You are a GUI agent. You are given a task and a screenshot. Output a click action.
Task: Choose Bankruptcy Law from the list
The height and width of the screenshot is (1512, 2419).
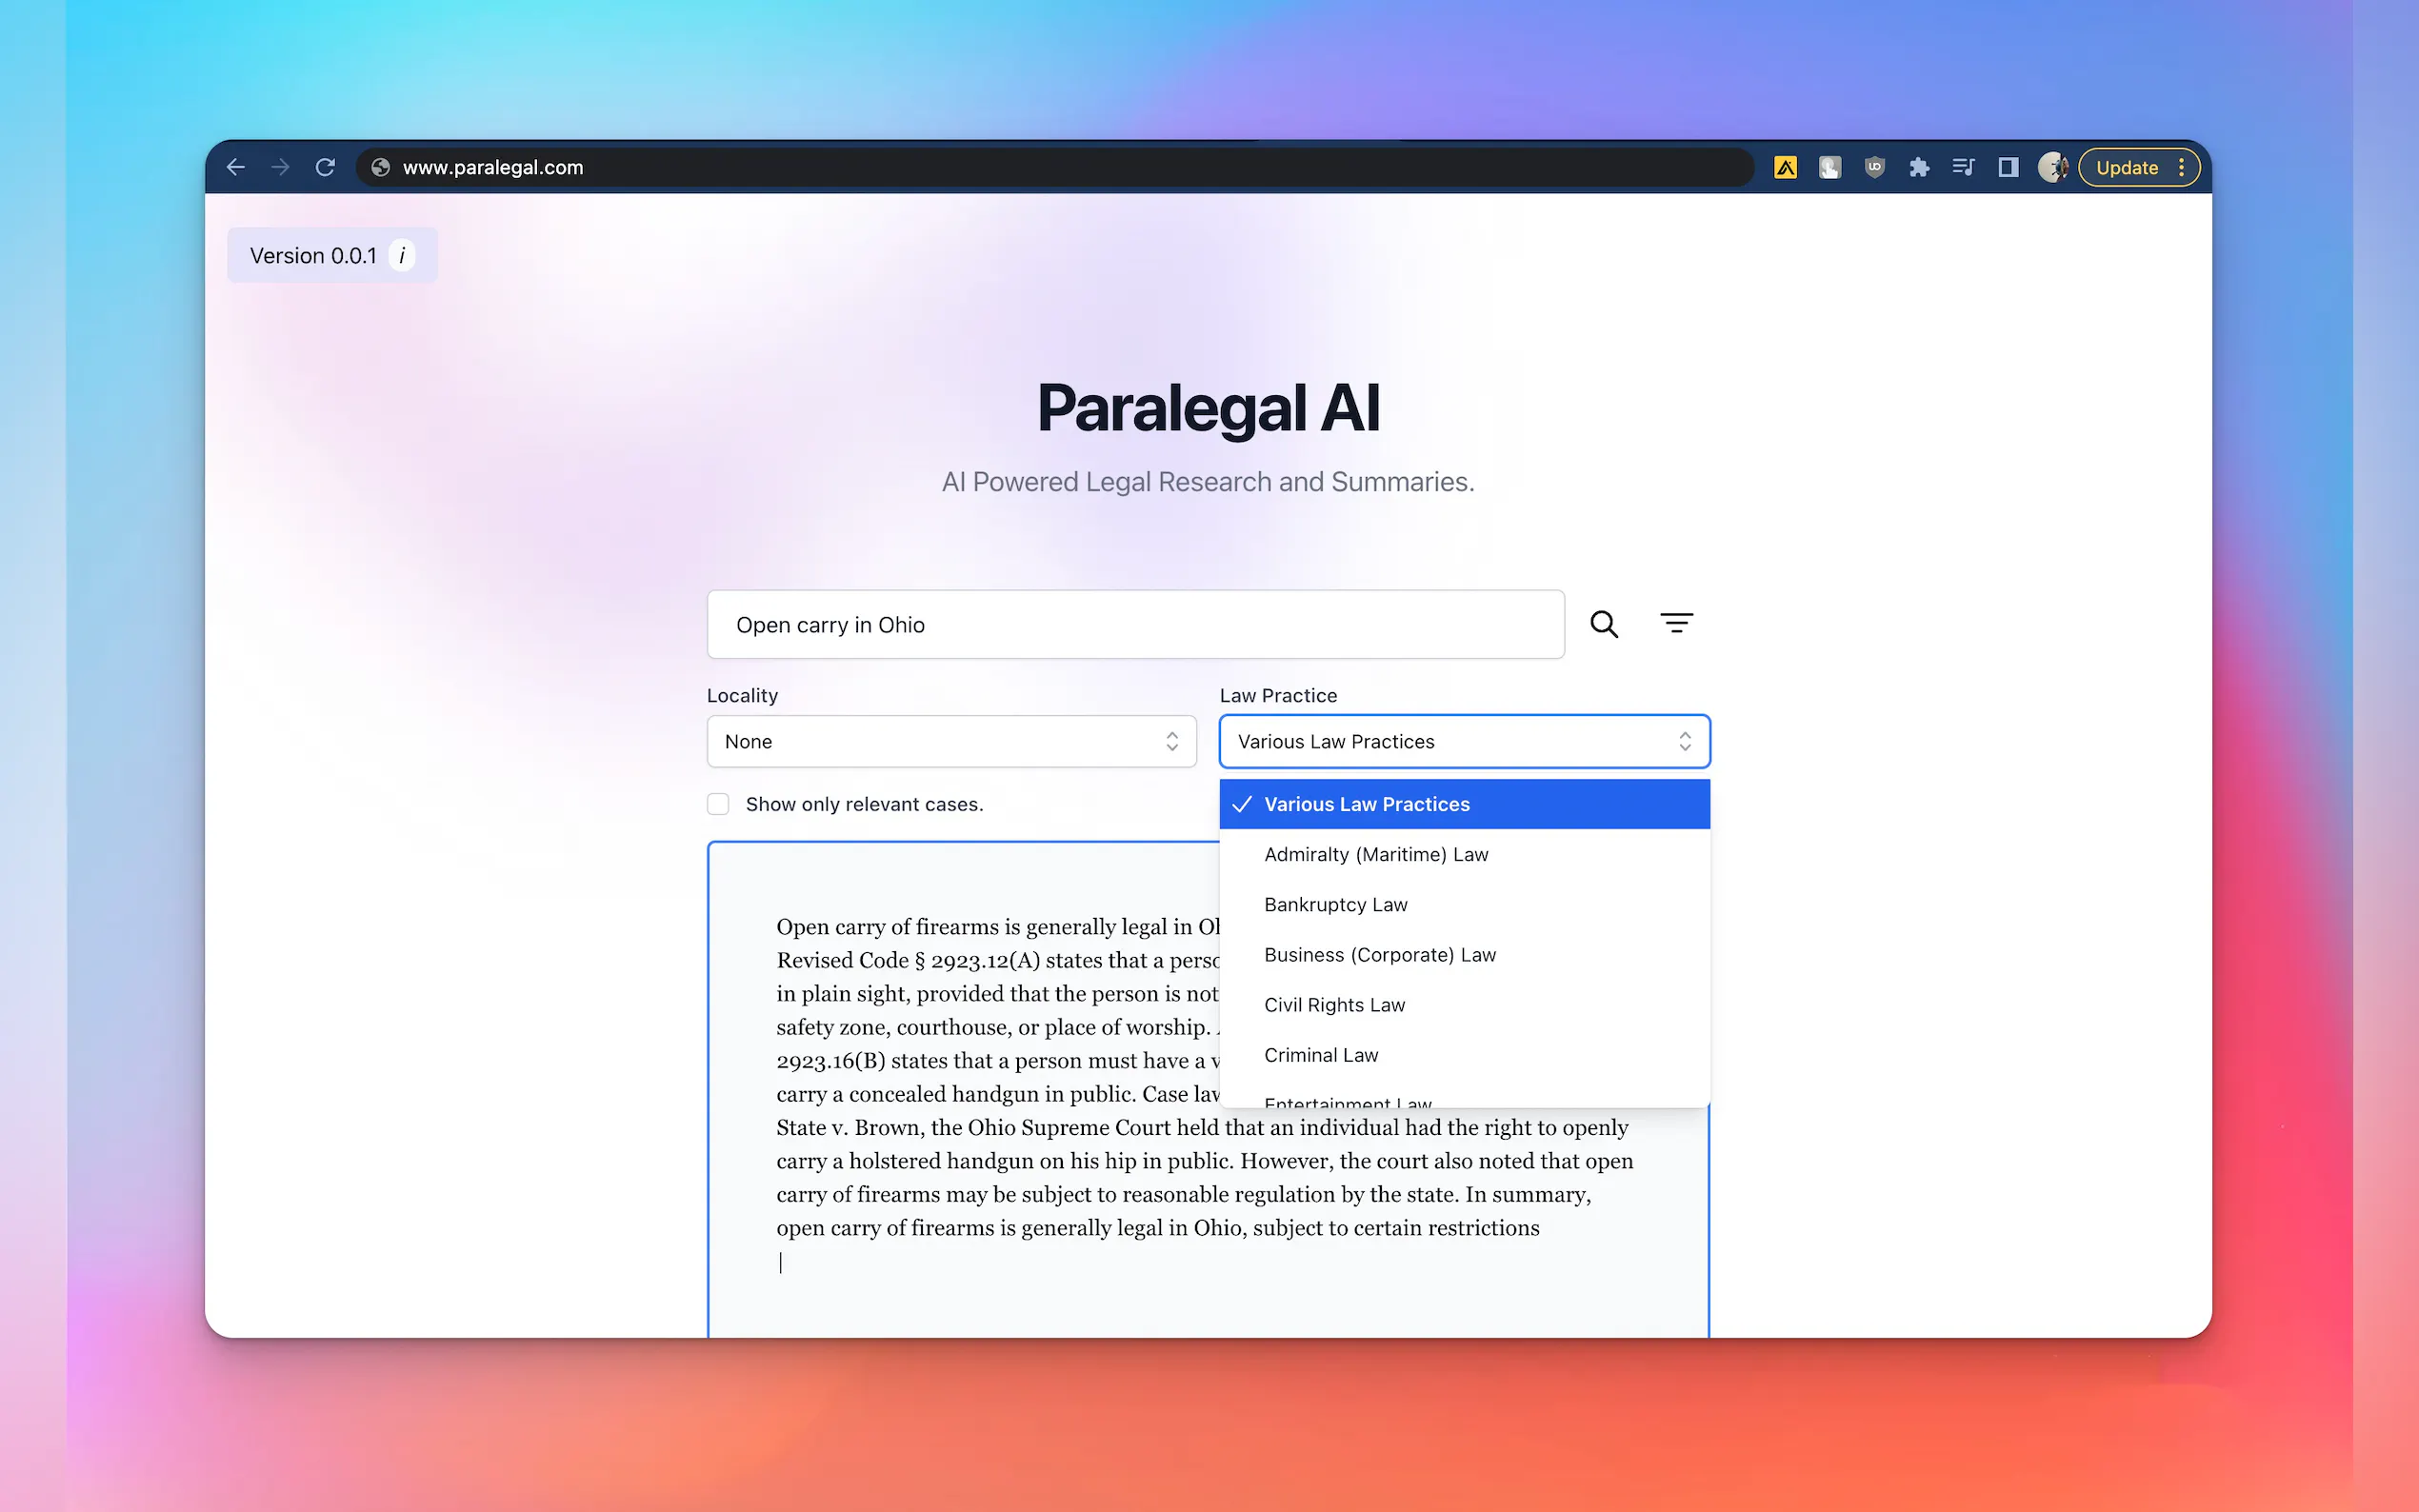tap(1336, 904)
